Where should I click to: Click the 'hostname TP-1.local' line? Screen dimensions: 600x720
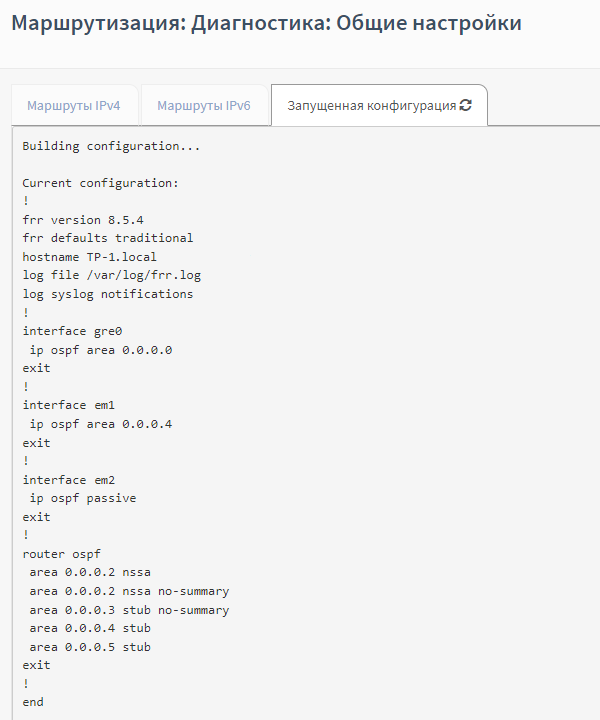coord(90,257)
